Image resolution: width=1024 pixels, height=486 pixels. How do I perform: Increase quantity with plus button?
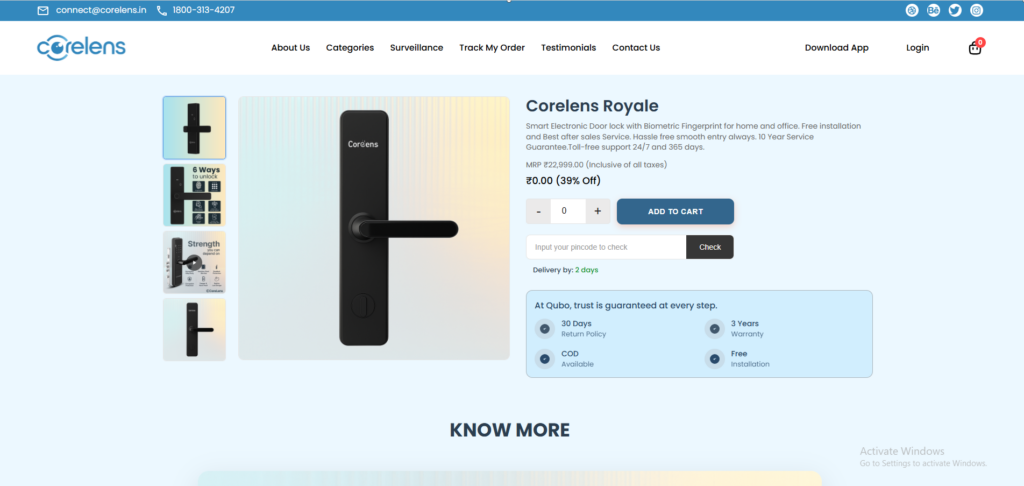click(x=598, y=211)
